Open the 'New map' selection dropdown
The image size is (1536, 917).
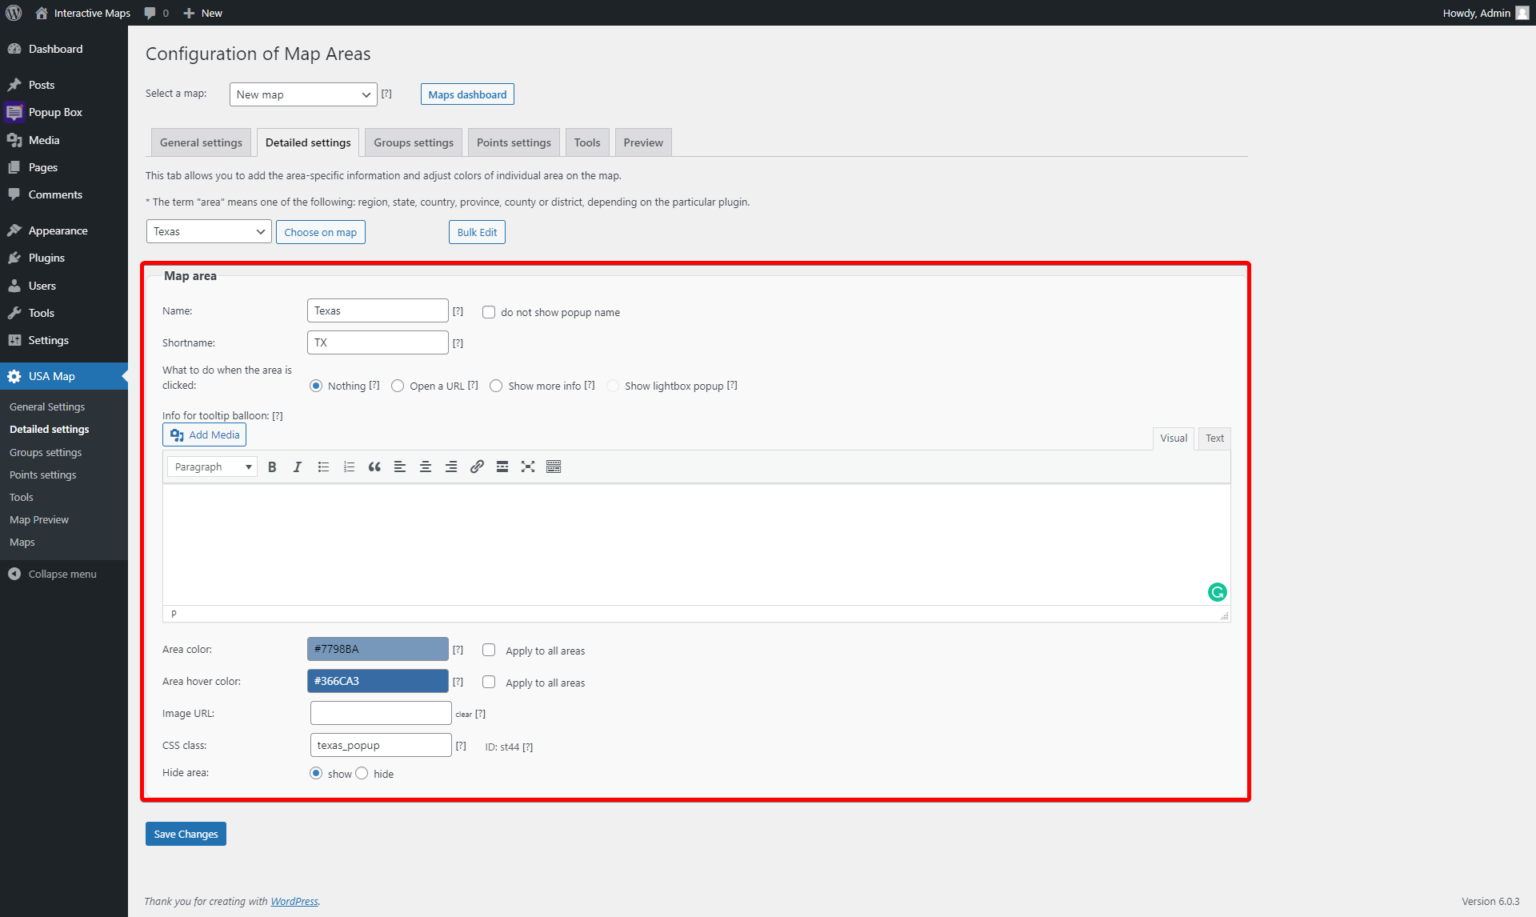tap(303, 95)
